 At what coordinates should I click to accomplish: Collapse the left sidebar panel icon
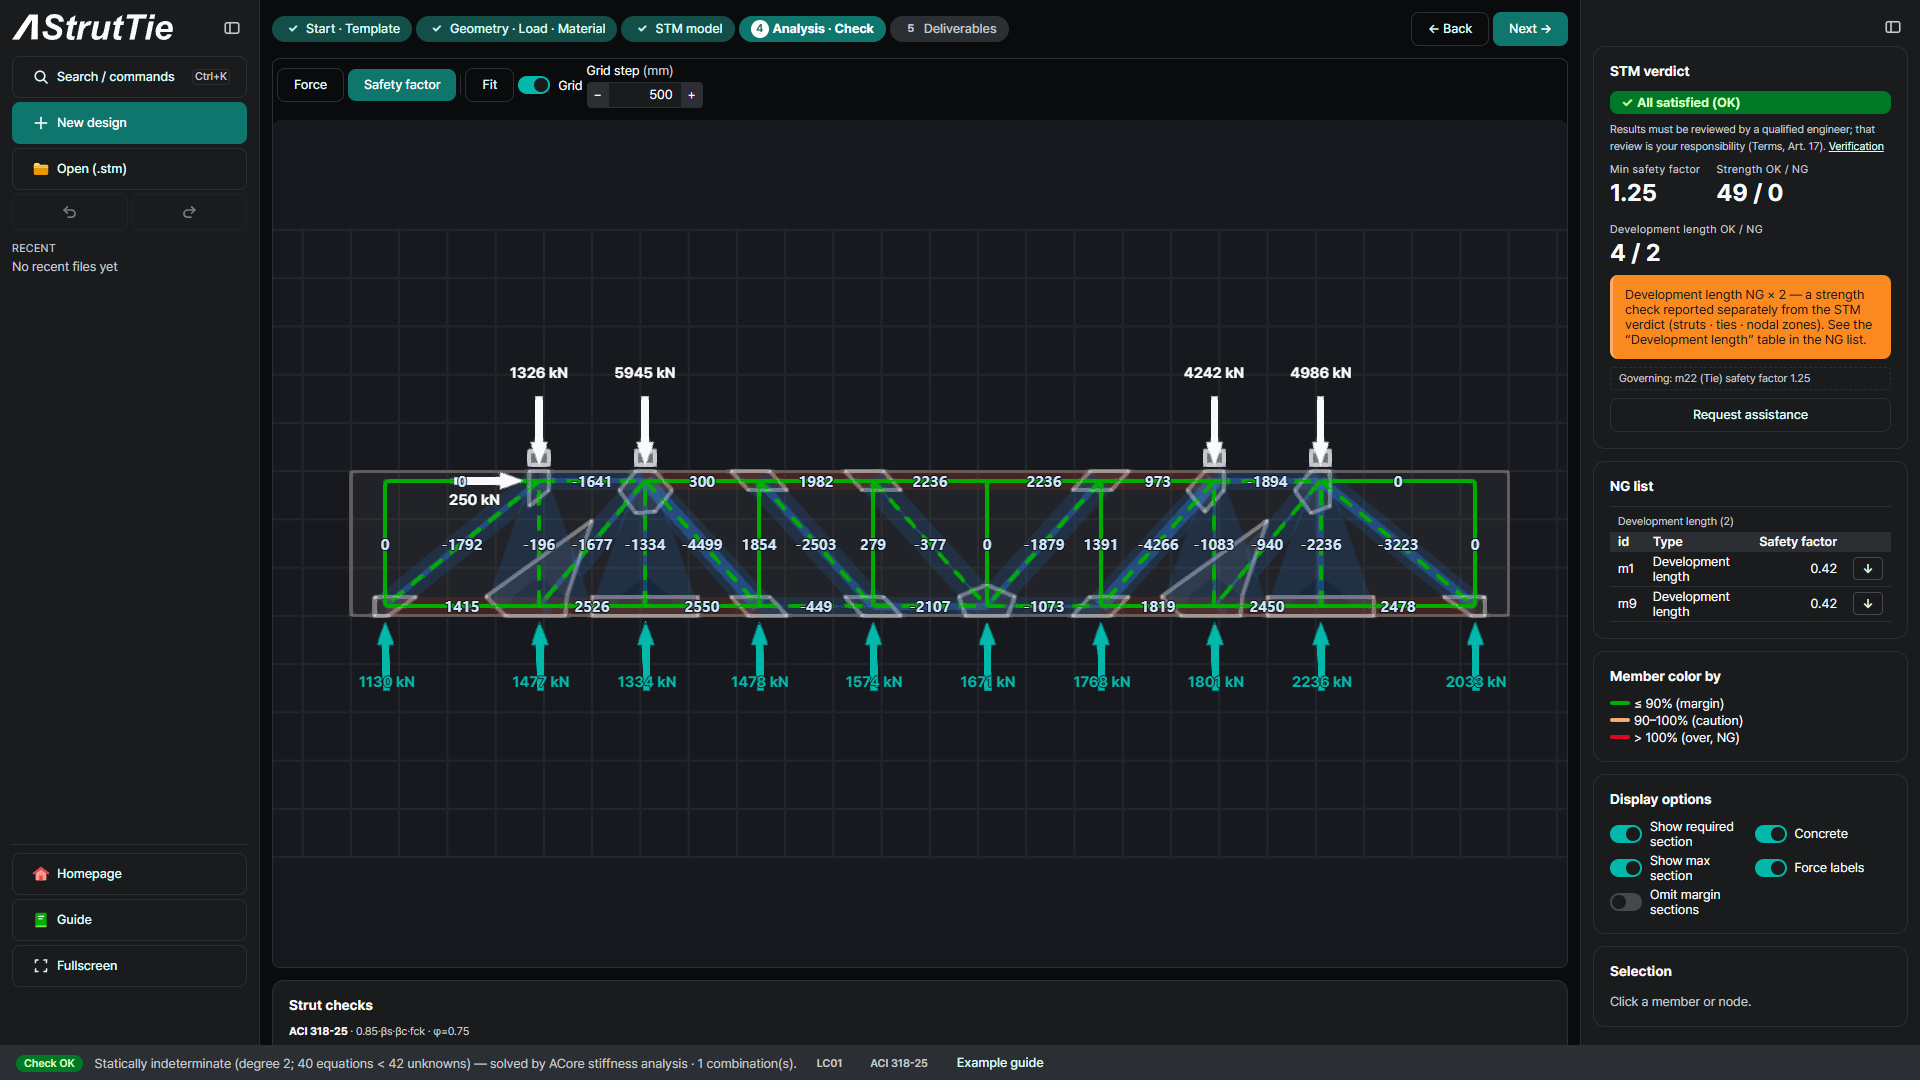[x=232, y=28]
